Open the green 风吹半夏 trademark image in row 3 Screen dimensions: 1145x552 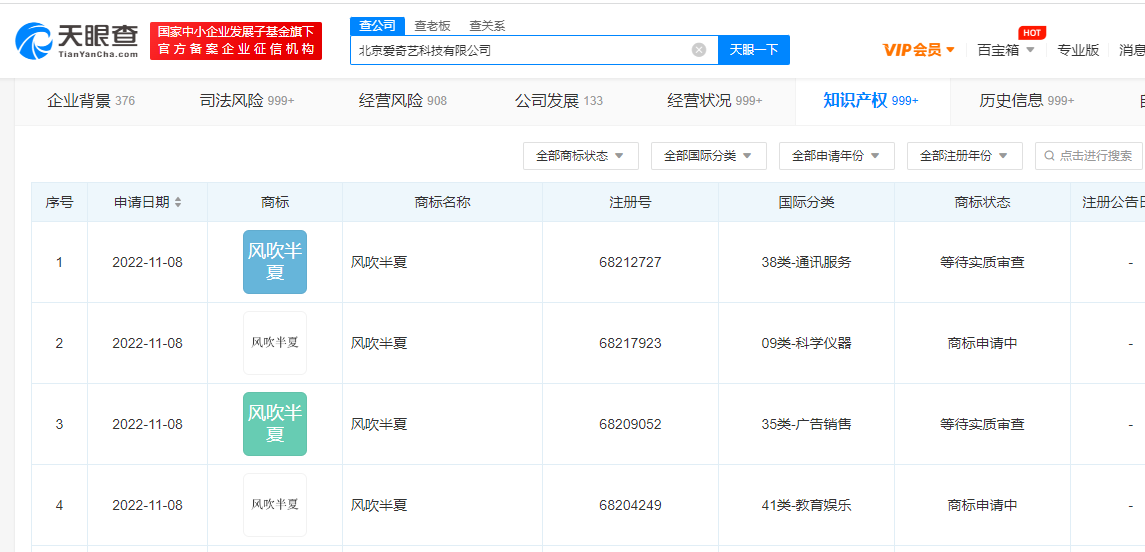(x=275, y=424)
